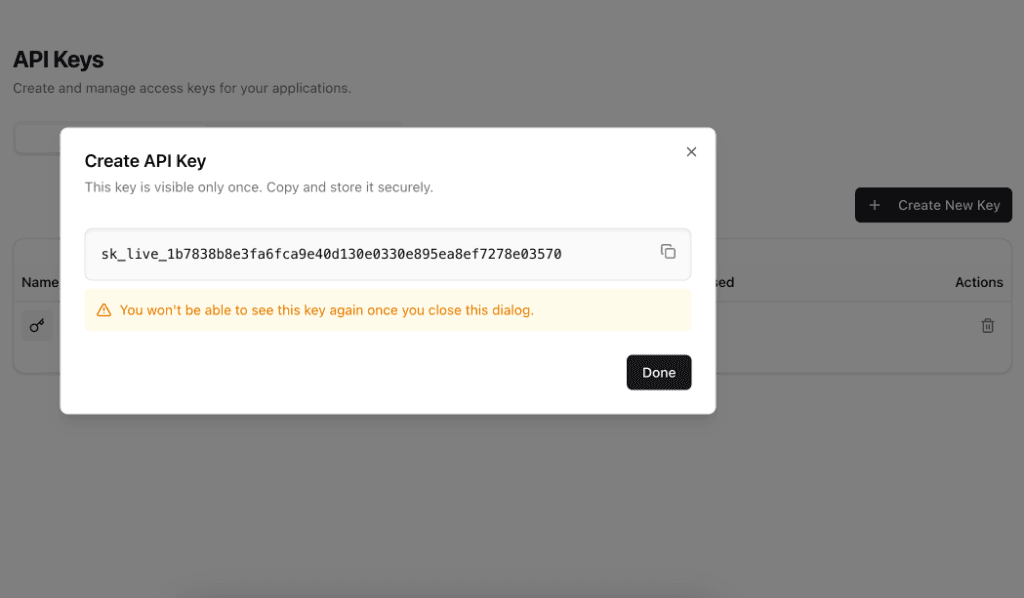This screenshot has width=1024, height=598.
Task: Click the Create API Key dialog title
Action: (145, 161)
